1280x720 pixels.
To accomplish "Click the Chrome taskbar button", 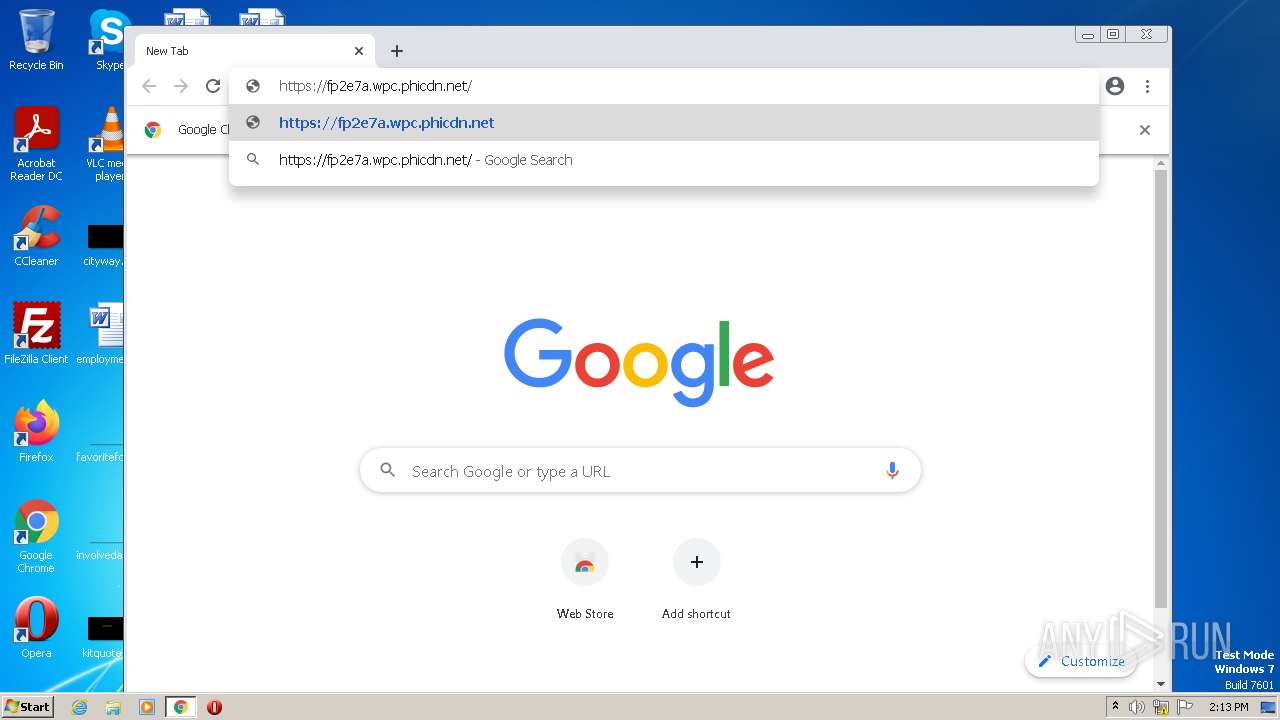I will tap(181, 707).
